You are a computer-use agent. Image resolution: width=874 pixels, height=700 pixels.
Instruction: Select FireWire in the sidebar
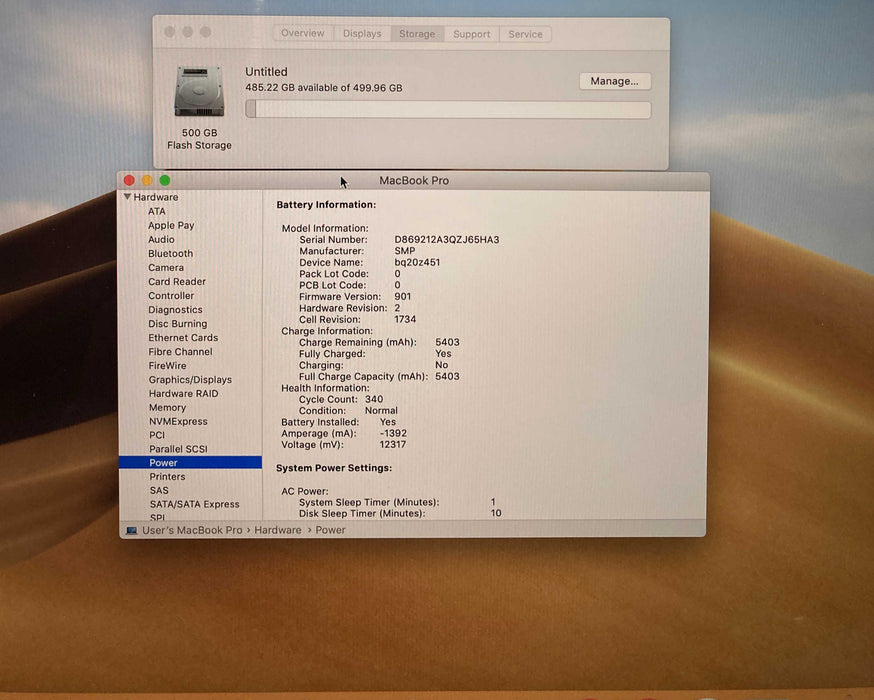[x=167, y=366]
